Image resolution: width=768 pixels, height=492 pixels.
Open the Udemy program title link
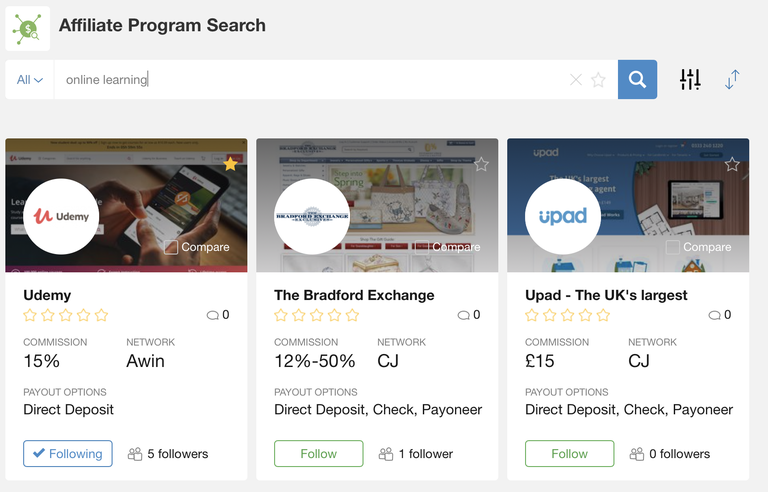tap(47, 295)
